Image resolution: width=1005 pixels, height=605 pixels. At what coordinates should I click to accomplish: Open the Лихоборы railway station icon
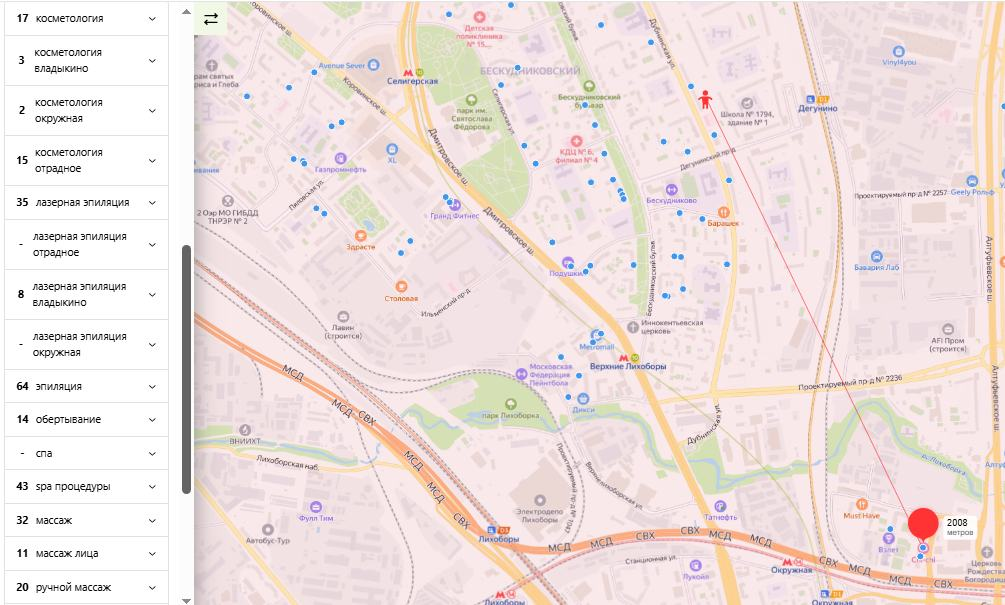(492, 530)
